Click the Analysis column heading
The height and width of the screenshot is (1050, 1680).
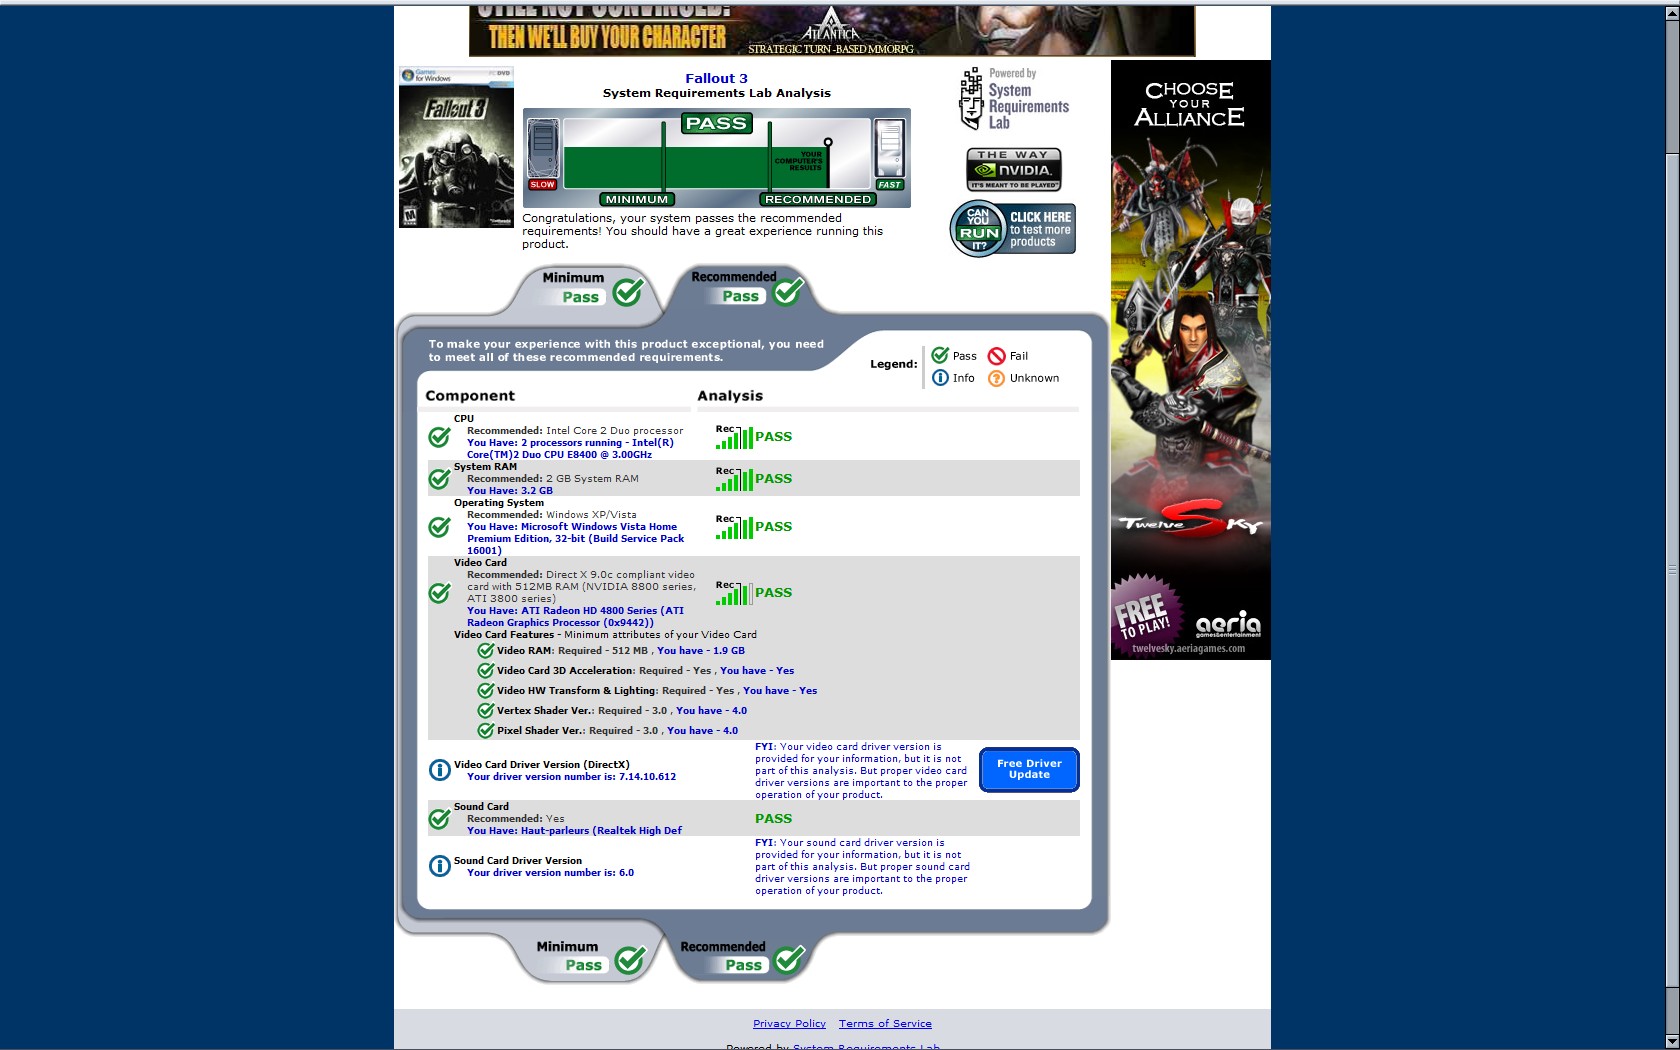click(730, 396)
